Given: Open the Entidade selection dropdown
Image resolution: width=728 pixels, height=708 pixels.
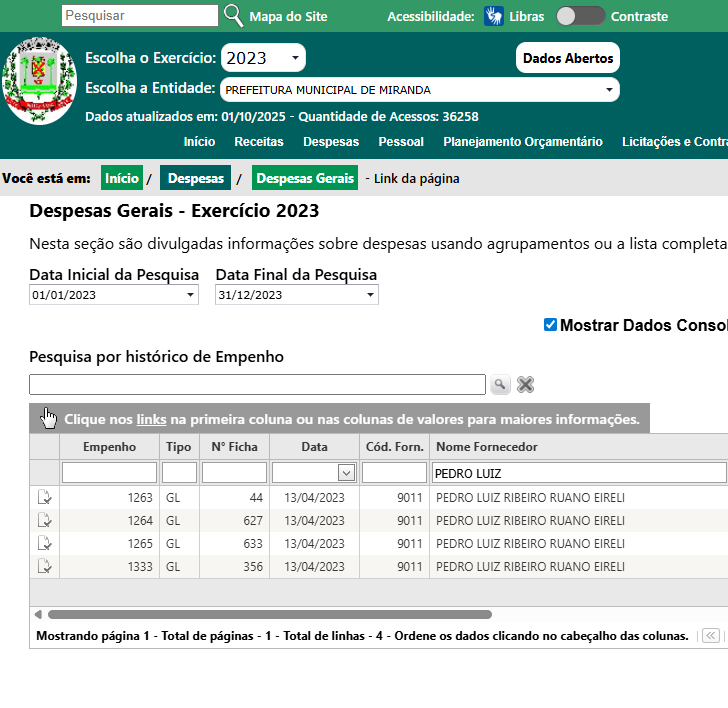Looking at the screenshot, I should (x=419, y=90).
